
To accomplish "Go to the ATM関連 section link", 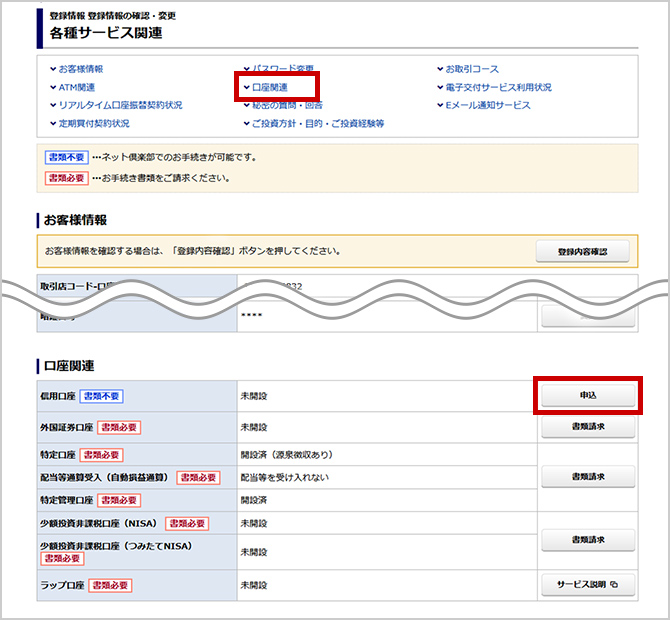I will (77, 87).
